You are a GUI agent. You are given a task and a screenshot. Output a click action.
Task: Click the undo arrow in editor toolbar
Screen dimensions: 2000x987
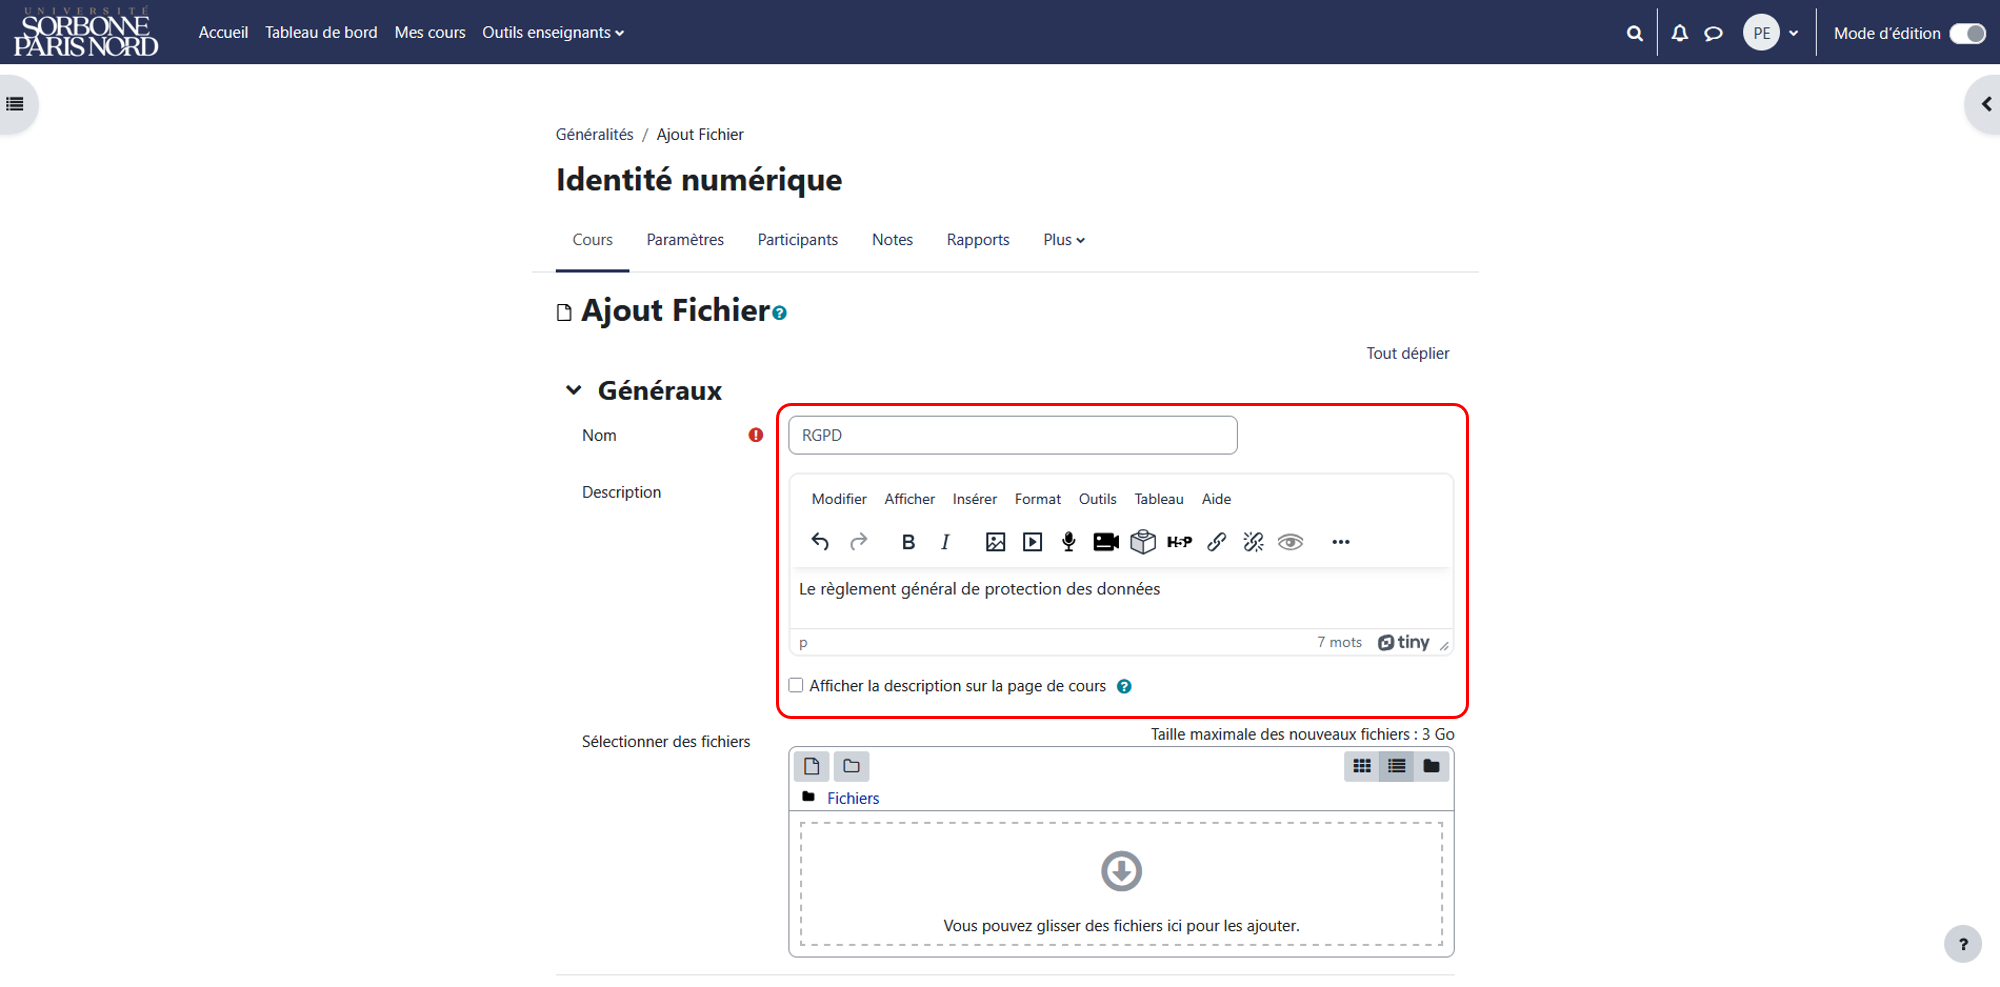(820, 542)
